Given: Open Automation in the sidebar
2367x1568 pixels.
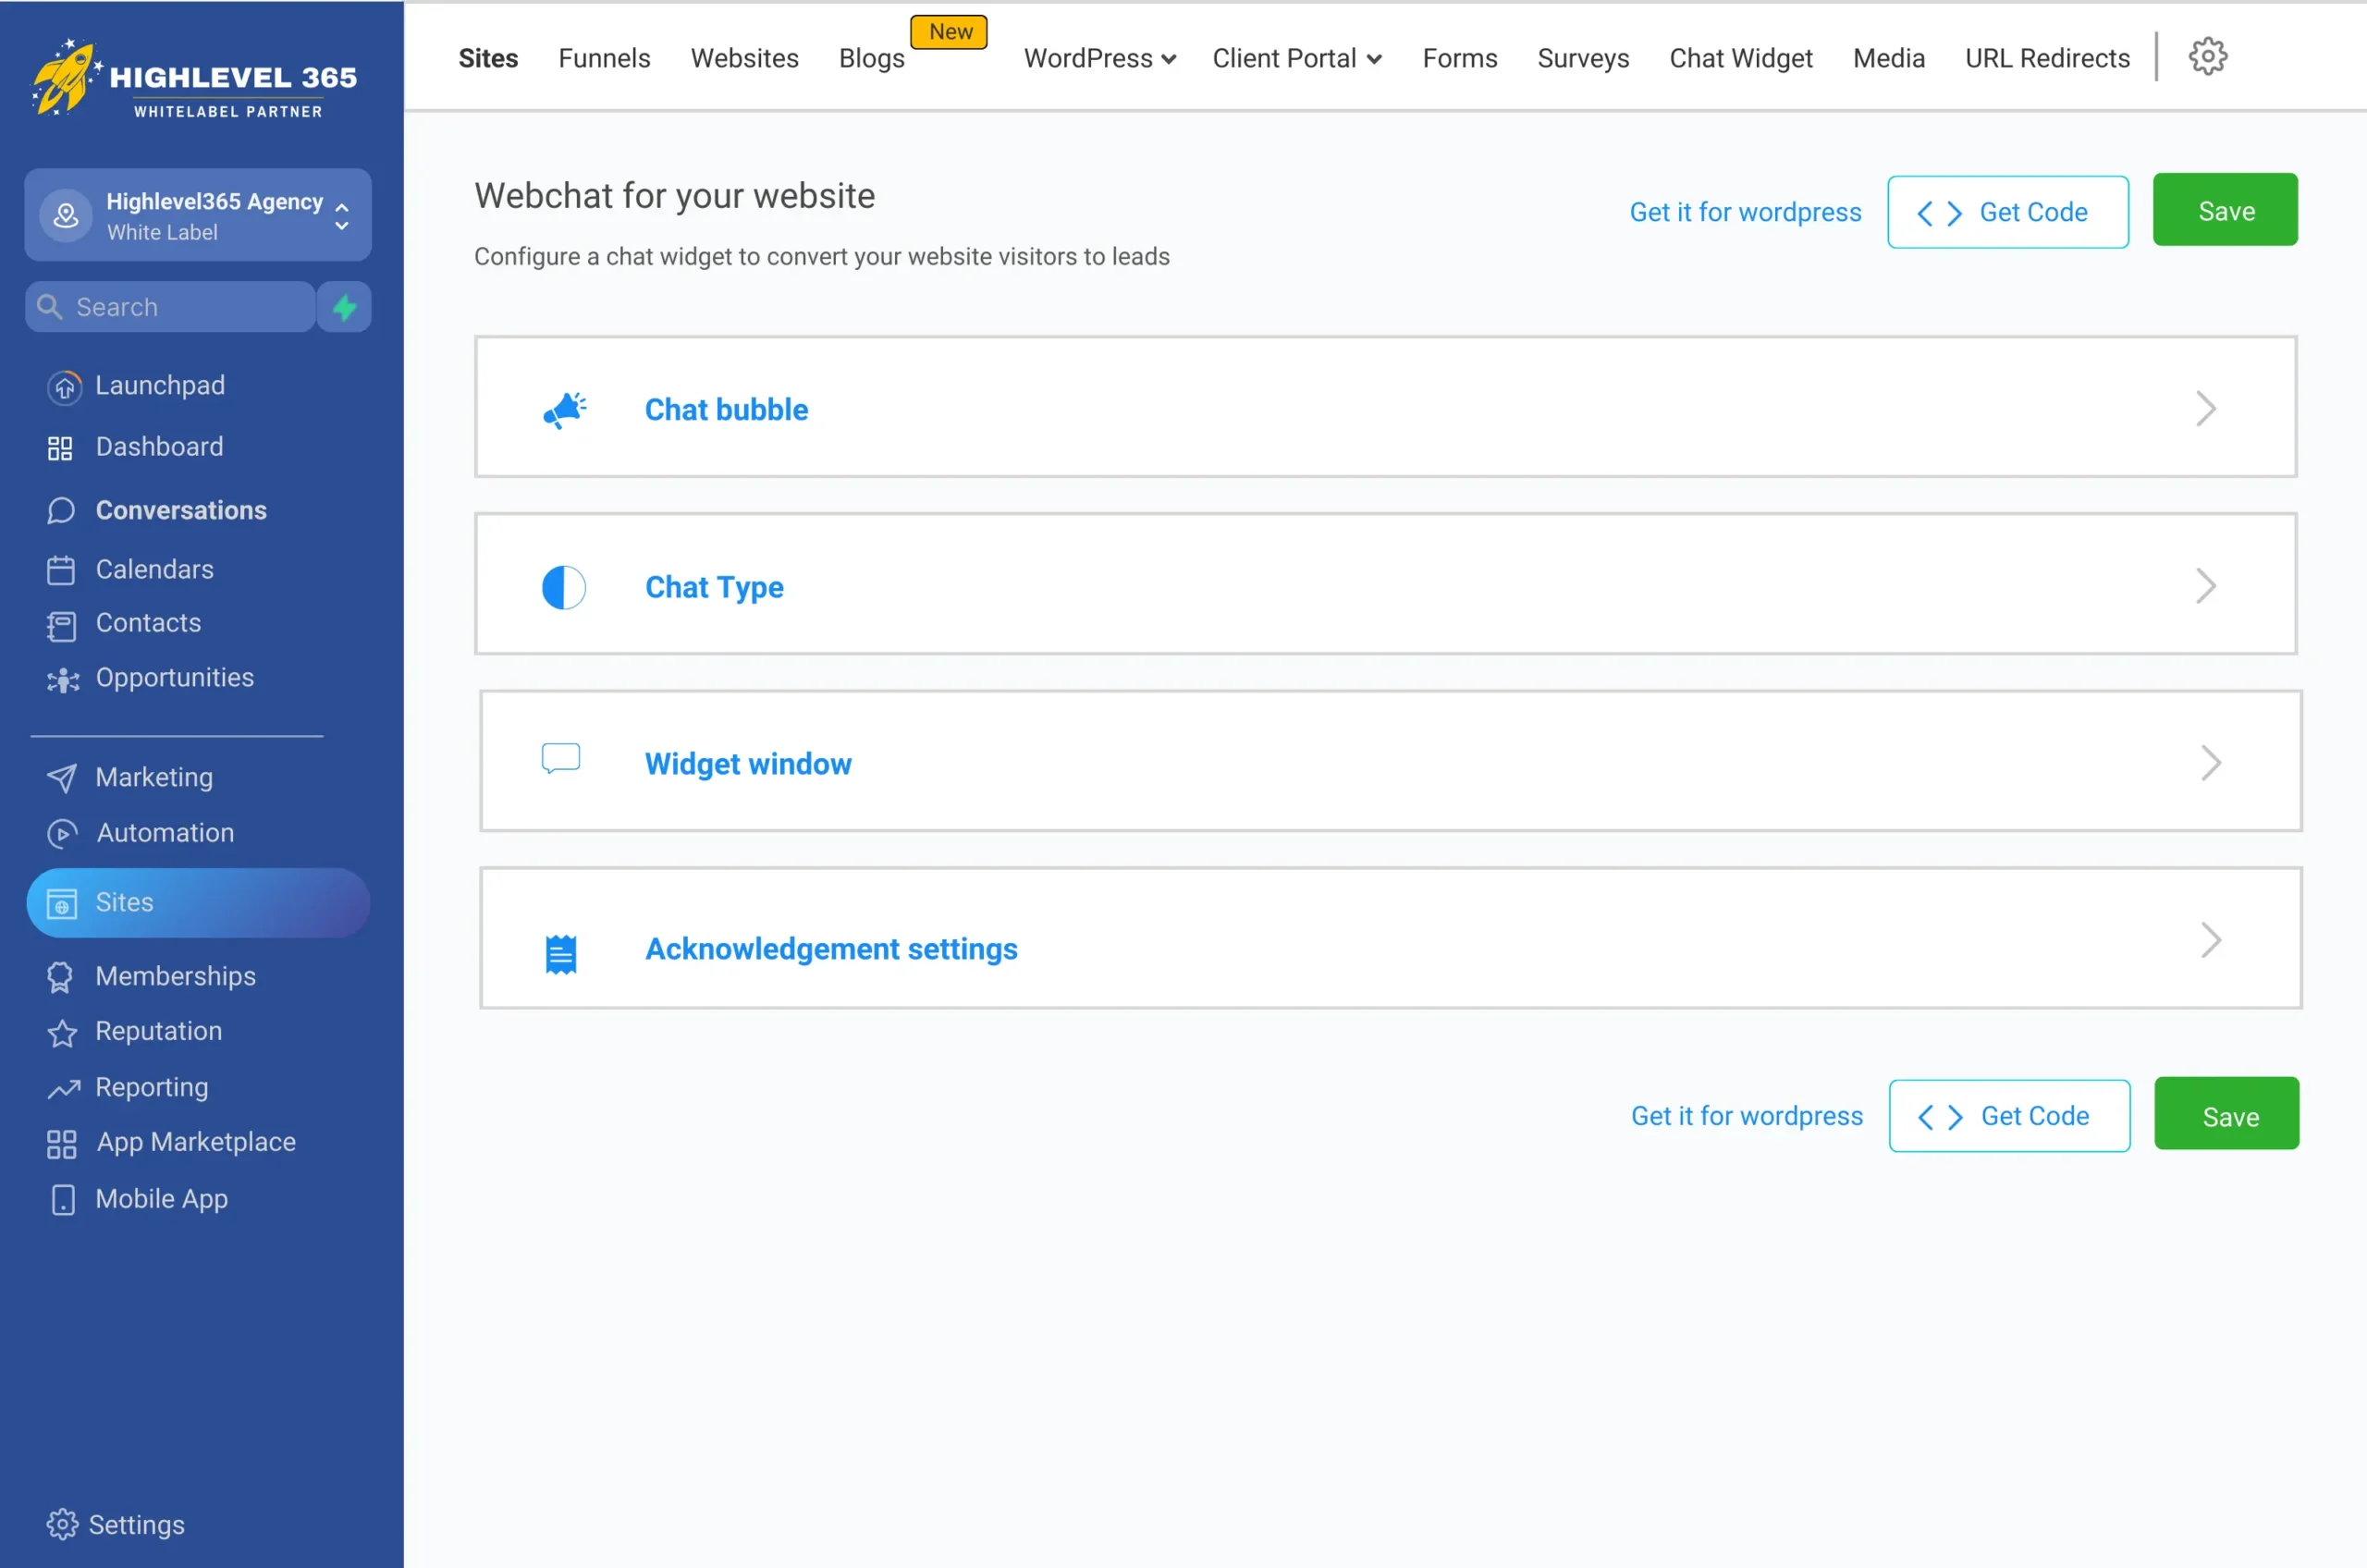Looking at the screenshot, I should (x=165, y=833).
